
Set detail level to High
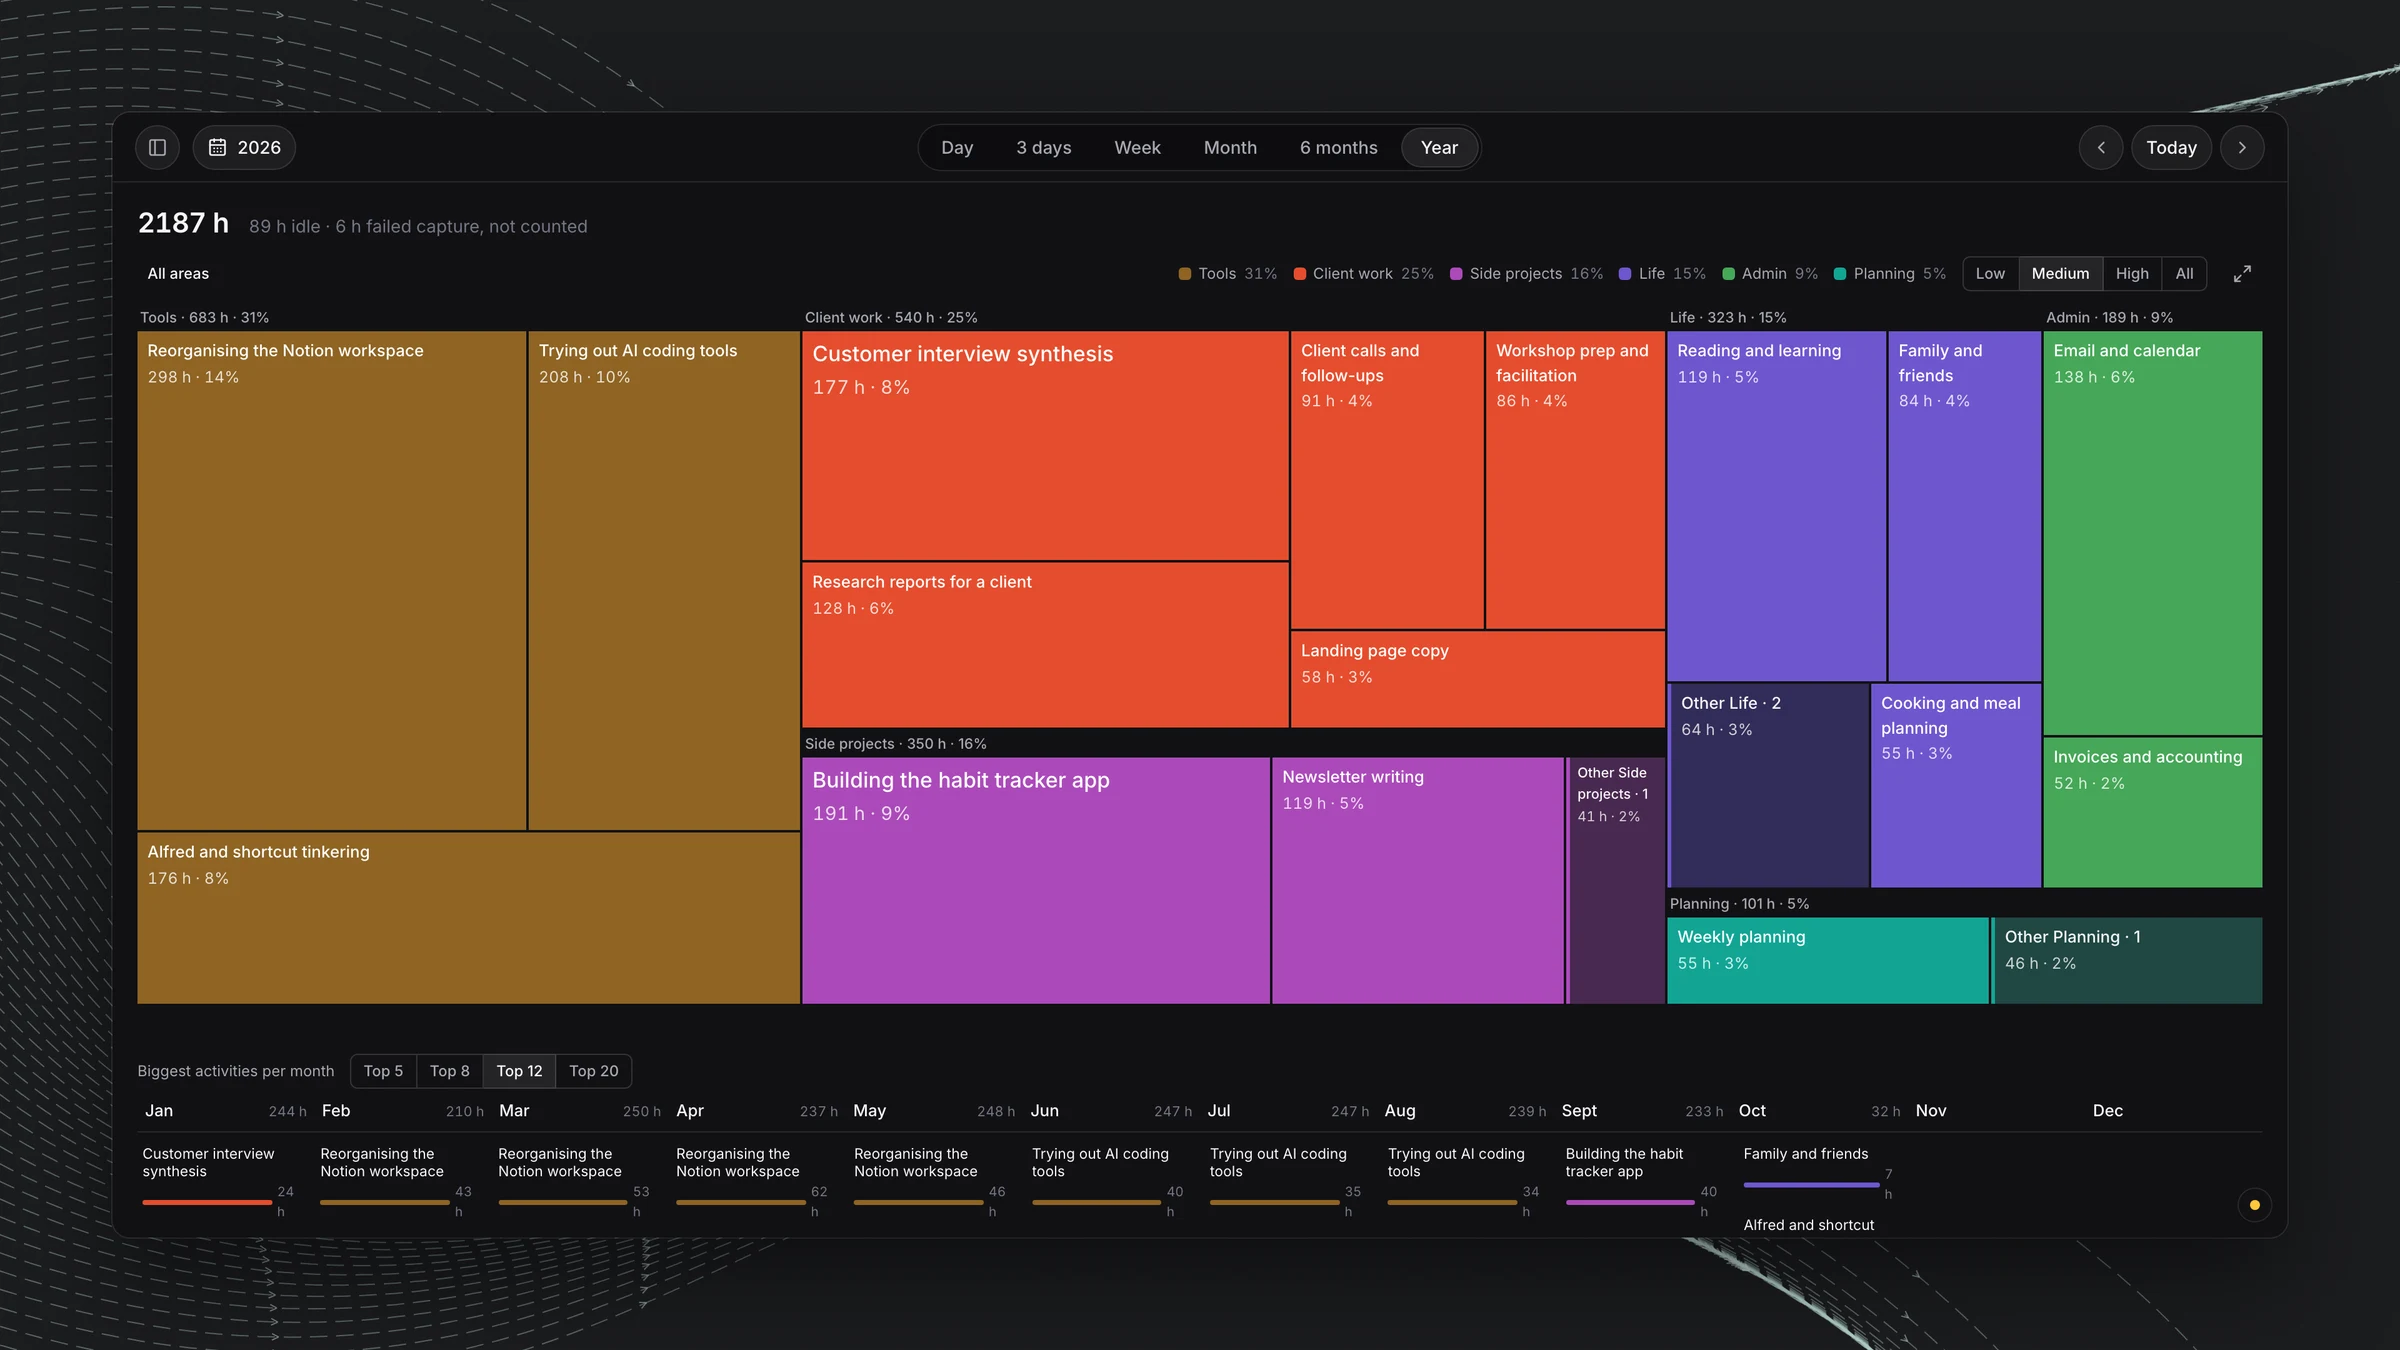point(2132,274)
